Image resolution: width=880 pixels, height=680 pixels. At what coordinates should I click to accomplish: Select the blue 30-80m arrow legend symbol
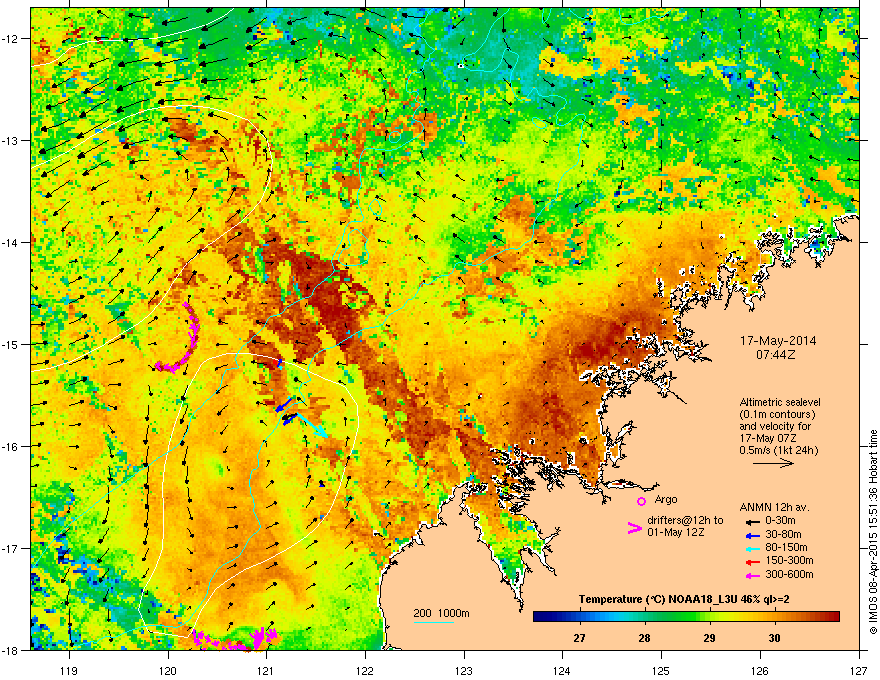click(753, 535)
